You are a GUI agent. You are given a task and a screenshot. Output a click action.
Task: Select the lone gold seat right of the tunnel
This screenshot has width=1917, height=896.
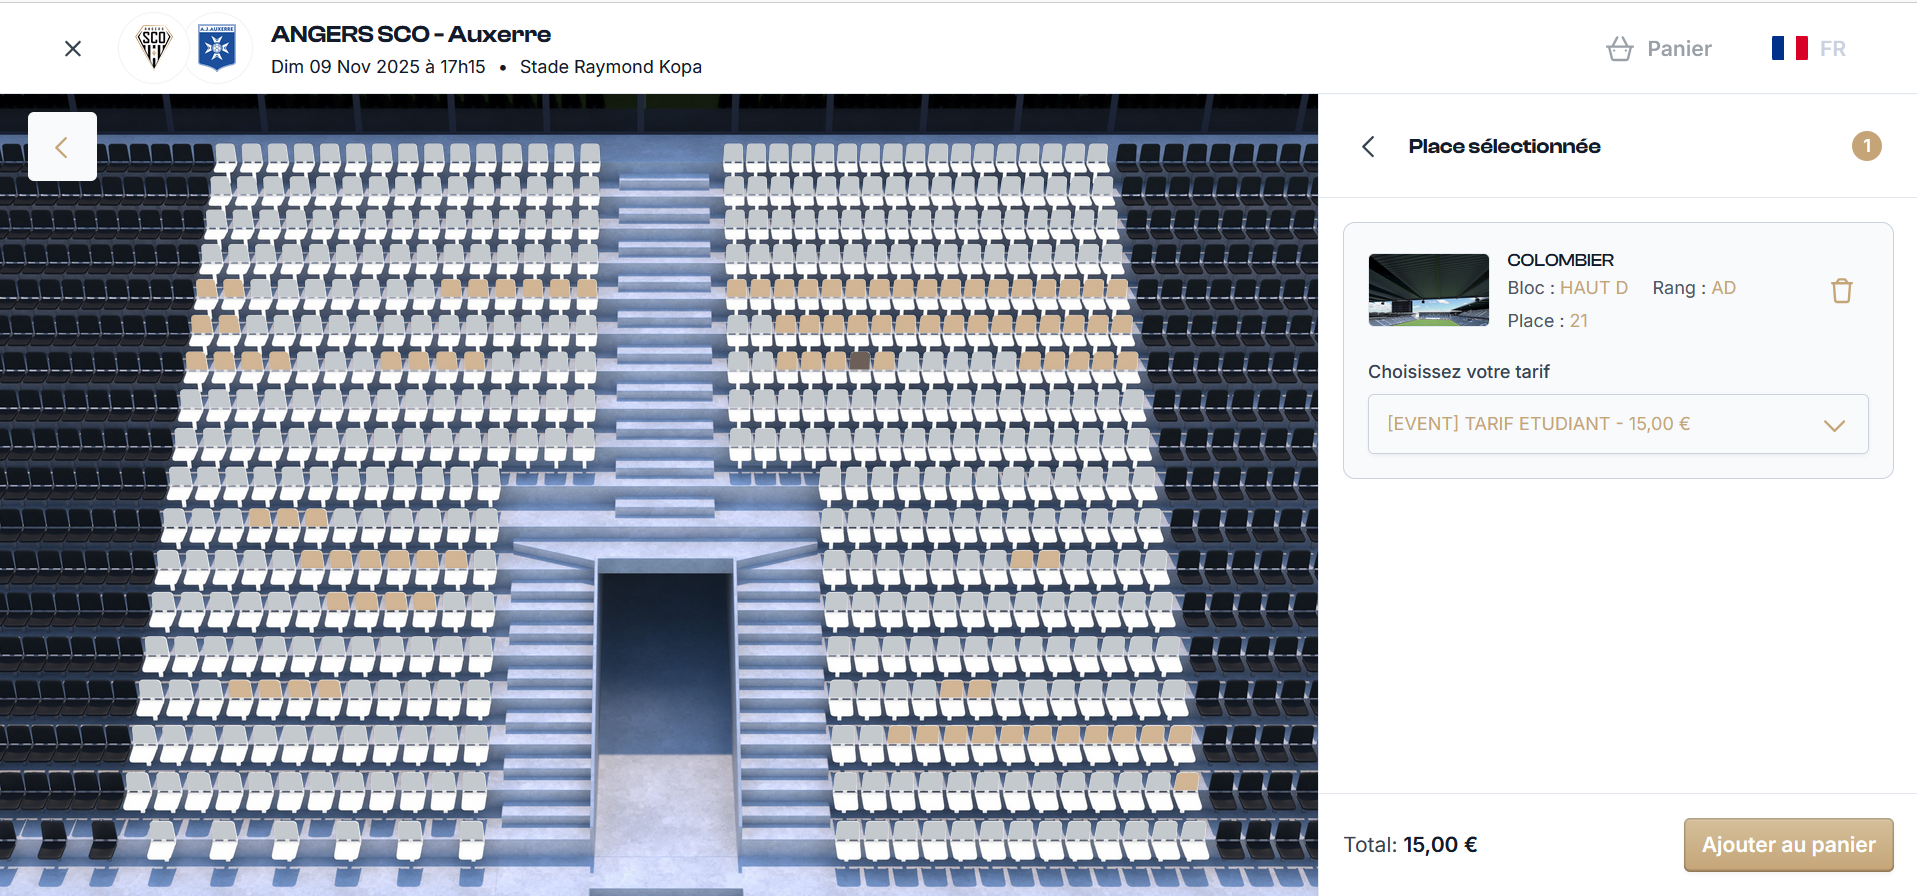1187,781
